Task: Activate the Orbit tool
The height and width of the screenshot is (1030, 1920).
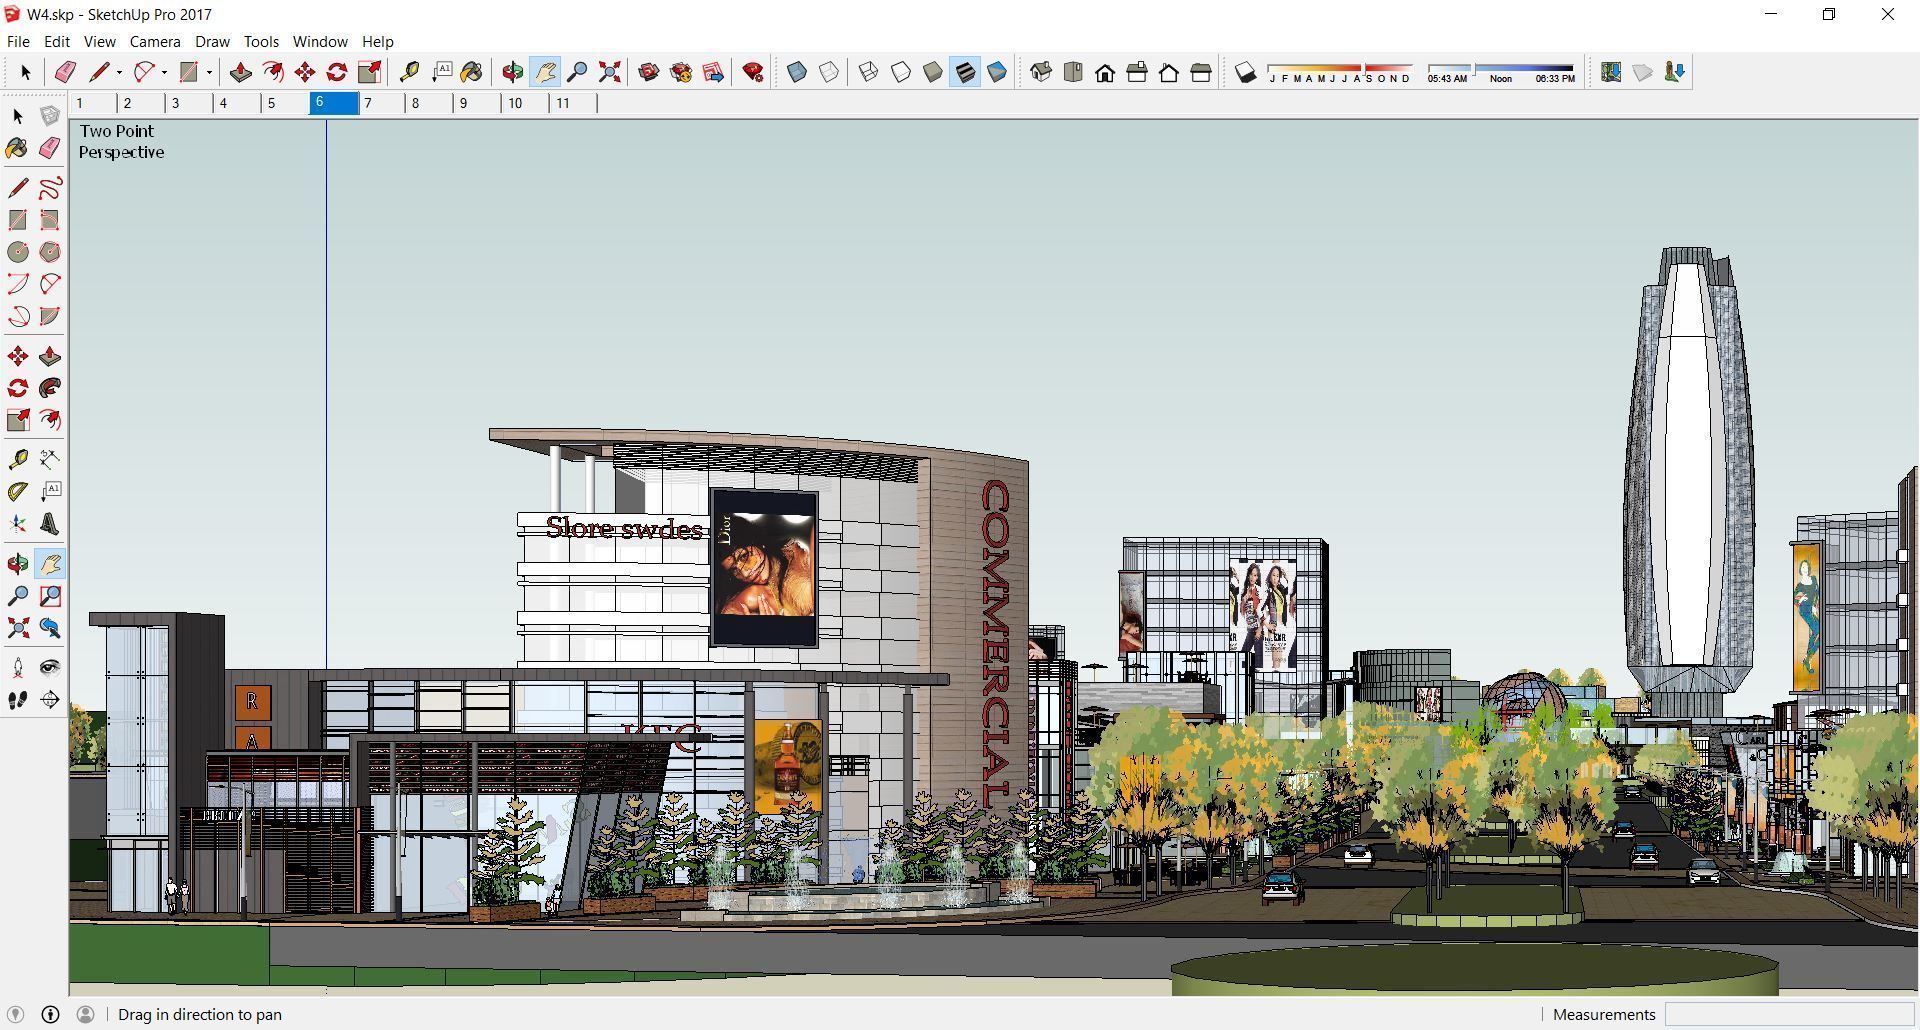Action: (x=512, y=72)
